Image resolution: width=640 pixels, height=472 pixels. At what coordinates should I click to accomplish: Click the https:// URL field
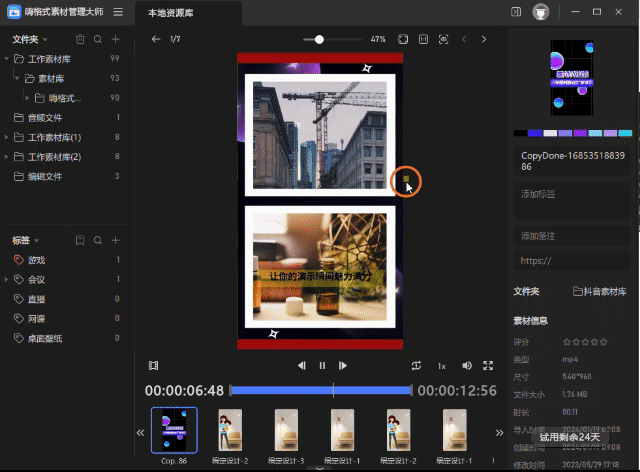[571, 260]
